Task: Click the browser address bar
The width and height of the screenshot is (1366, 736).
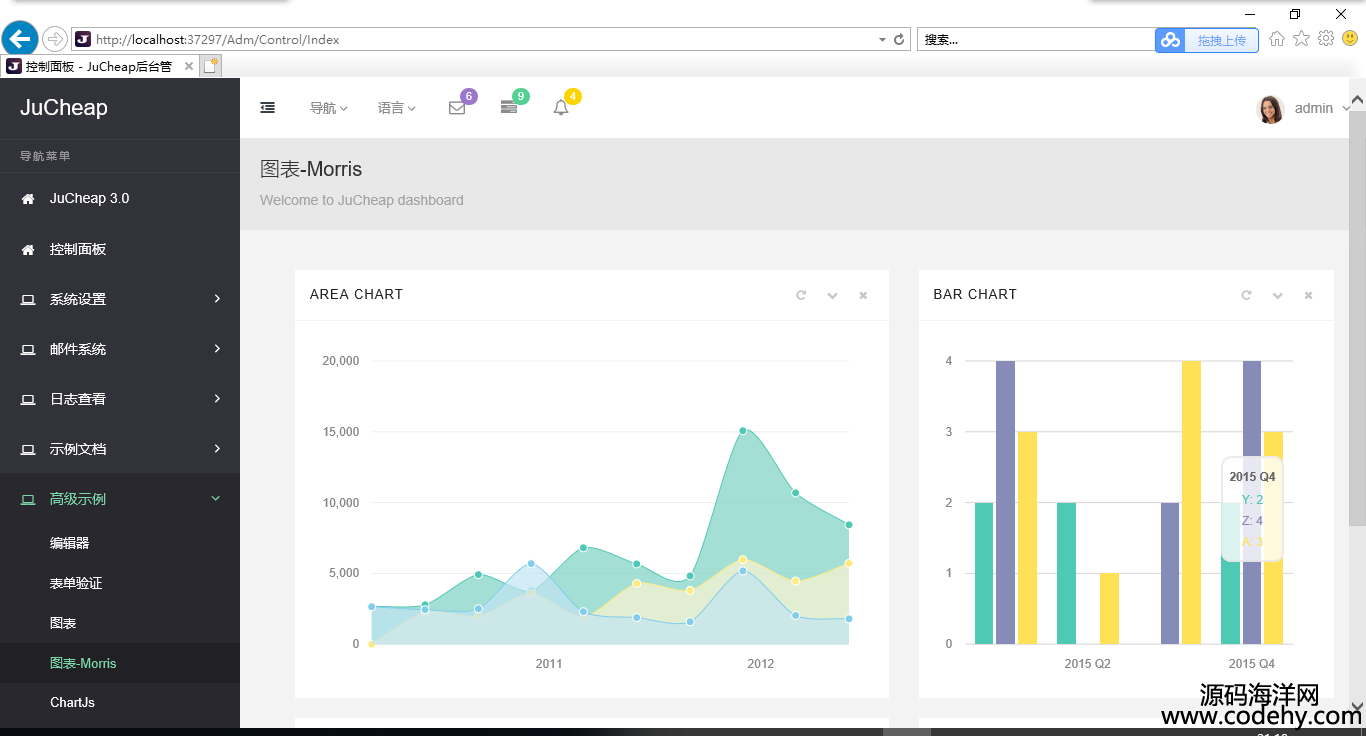Action: point(480,40)
